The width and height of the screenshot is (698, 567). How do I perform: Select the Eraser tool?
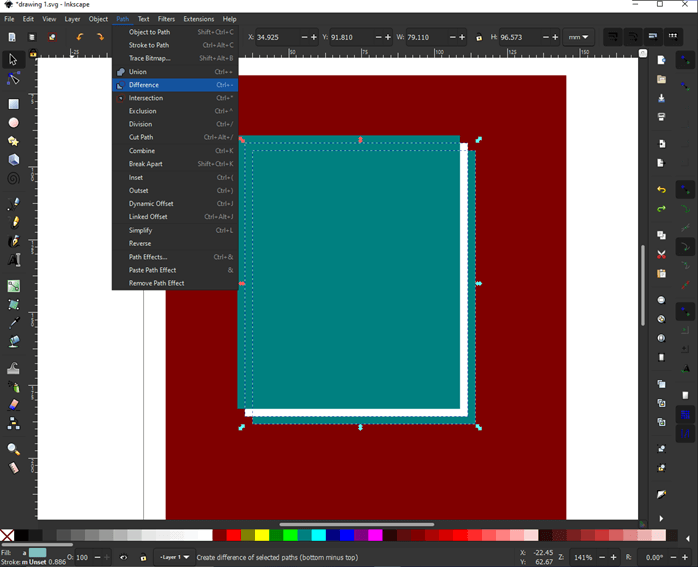click(x=13, y=405)
